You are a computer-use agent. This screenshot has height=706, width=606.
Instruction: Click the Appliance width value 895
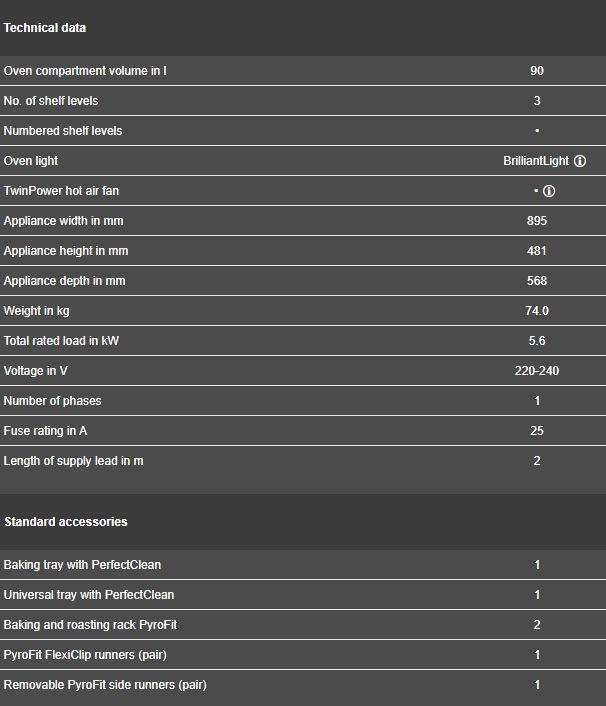click(537, 221)
